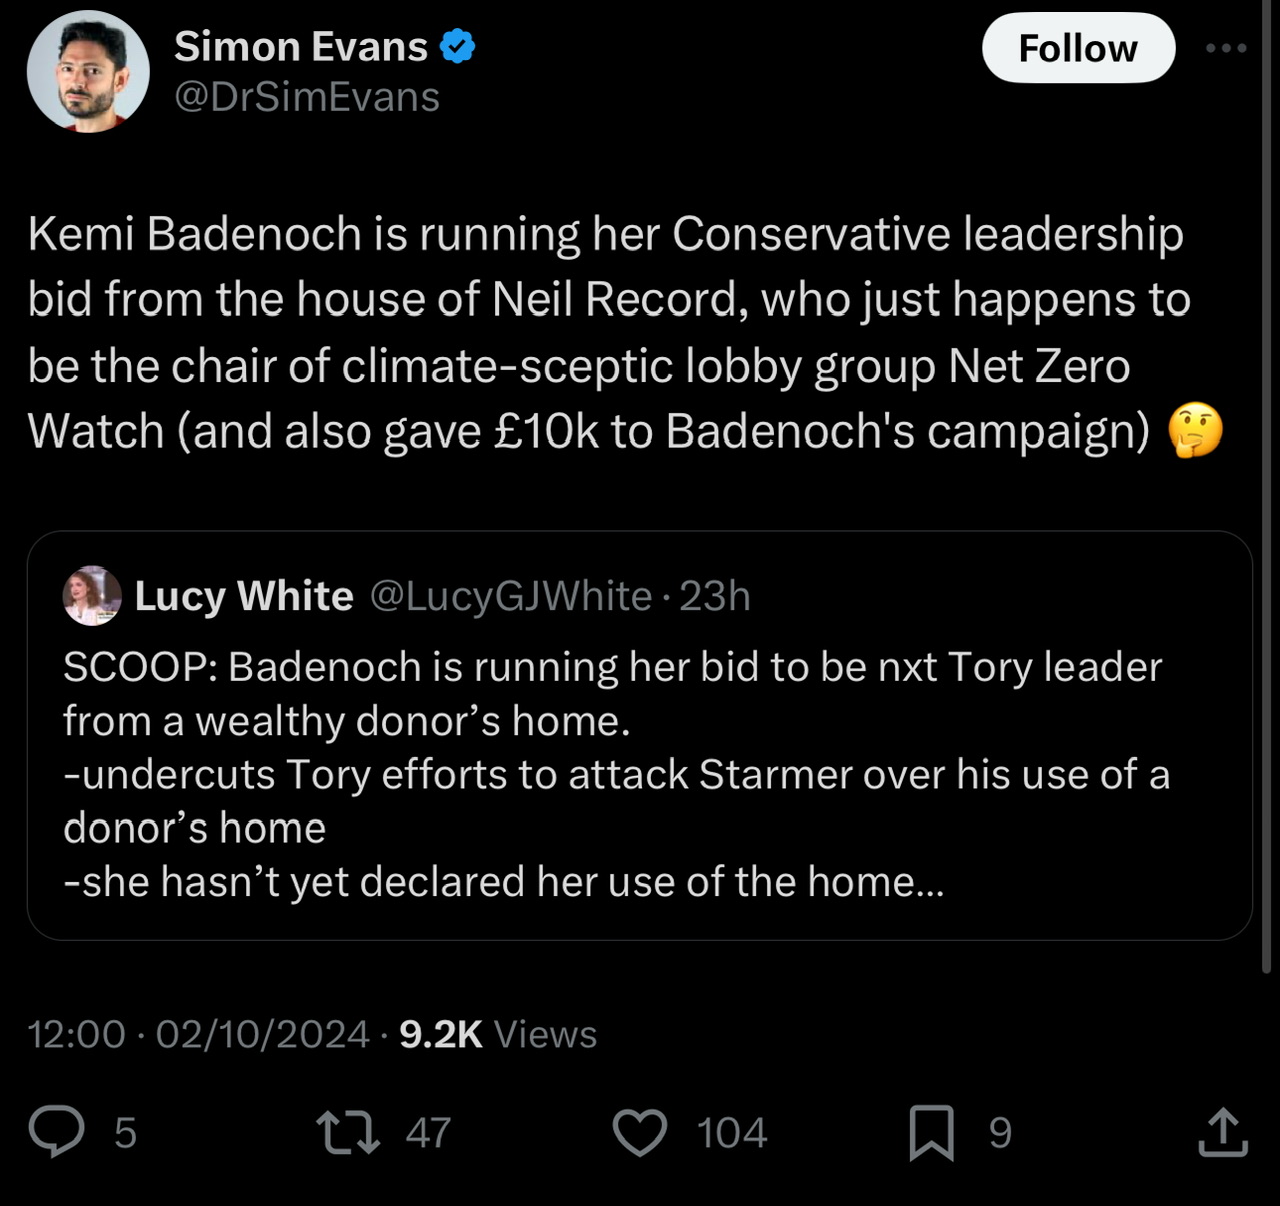View the 9.2K Views analytics
Screen dimensions: 1280x1206
[x=497, y=1034]
